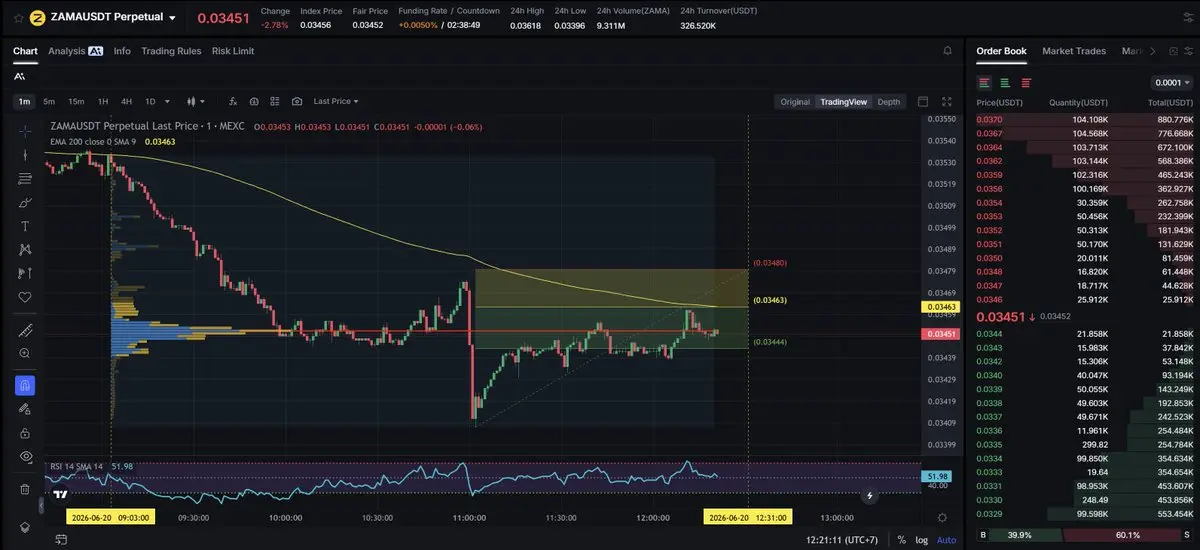
Task: Open the chart timezone 12:21:11 (UTC+7)
Action: point(842,539)
